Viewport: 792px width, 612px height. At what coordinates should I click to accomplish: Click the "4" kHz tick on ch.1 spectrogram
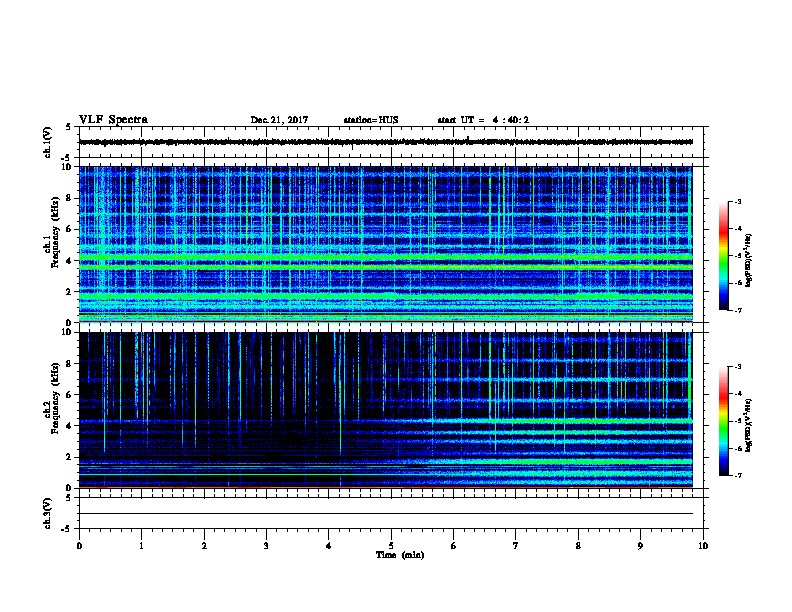pyautogui.click(x=69, y=261)
